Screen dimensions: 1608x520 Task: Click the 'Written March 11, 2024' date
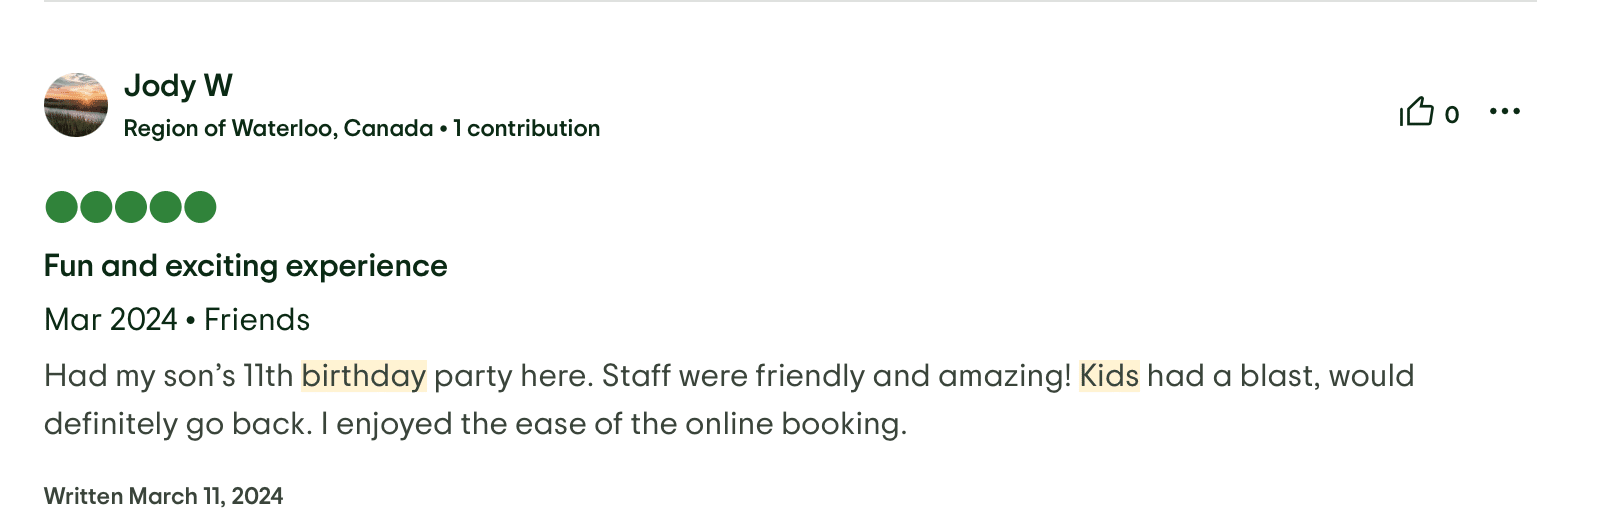[163, 496]
